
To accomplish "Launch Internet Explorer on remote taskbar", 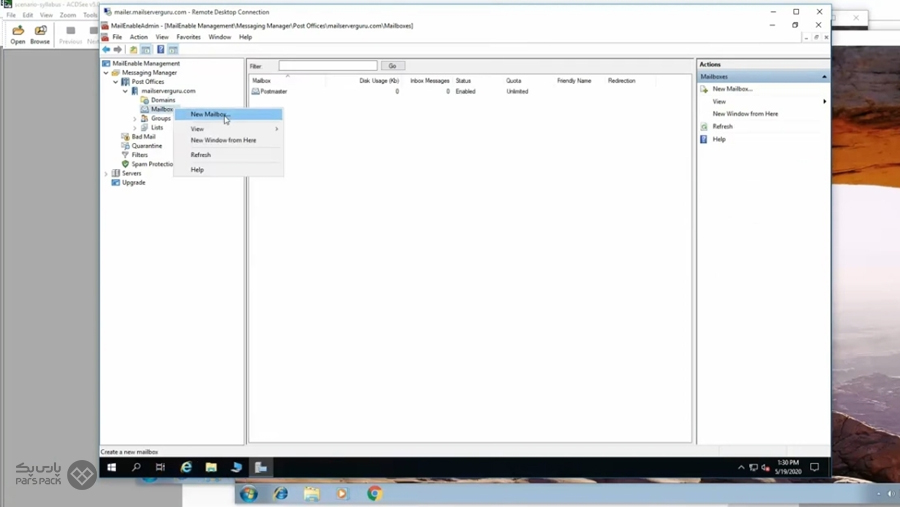I will tap(186, 467).
